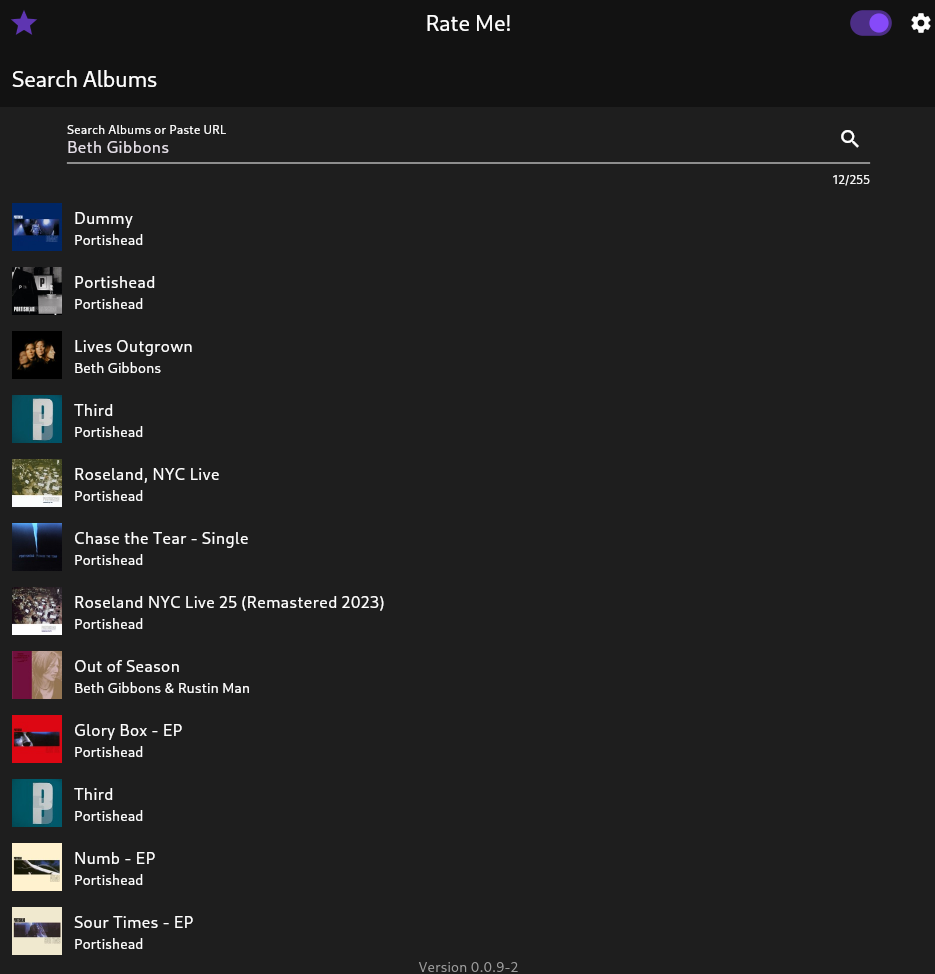Viewport: 935px width, 974px height.
Task: Click the Rate Me! app title
Action: click(x=468, y=24)
